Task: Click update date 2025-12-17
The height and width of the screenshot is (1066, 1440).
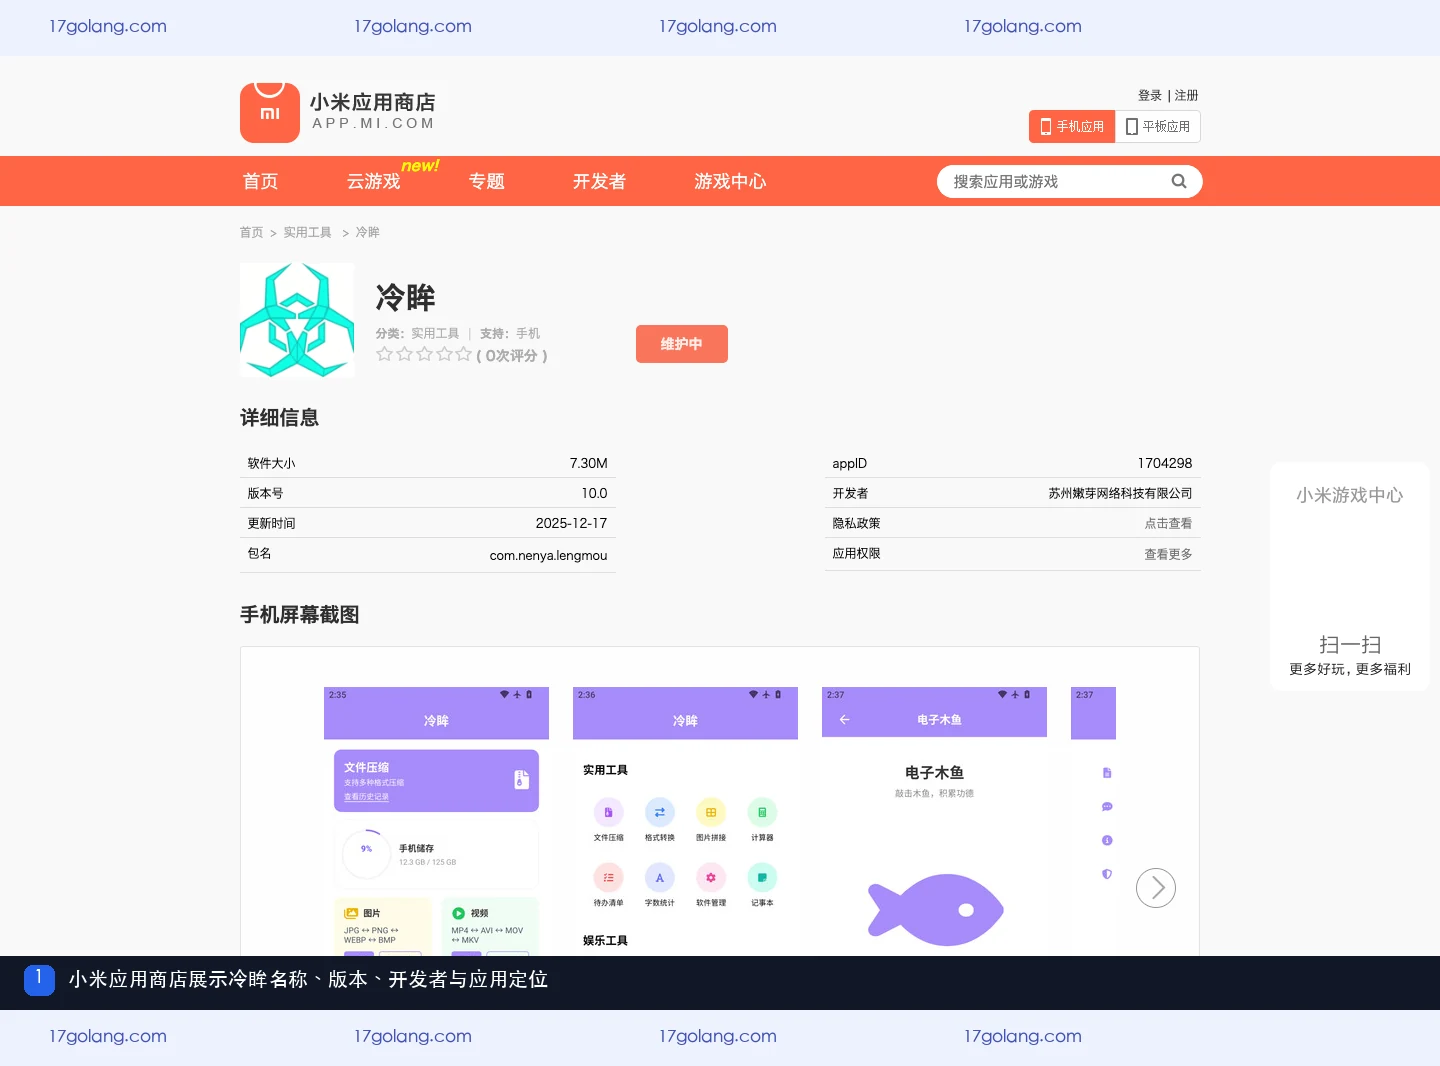Action: coord(571,523)
